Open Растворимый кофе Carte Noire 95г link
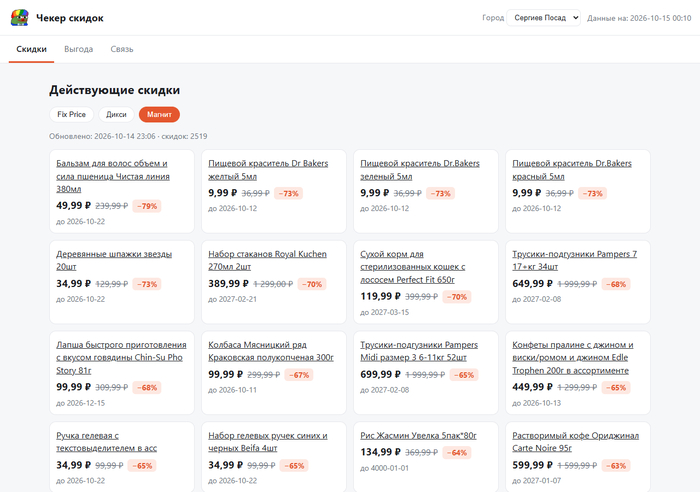Image resolution: width=700 pixels, height=492 pixels. (x=575, y=442)
